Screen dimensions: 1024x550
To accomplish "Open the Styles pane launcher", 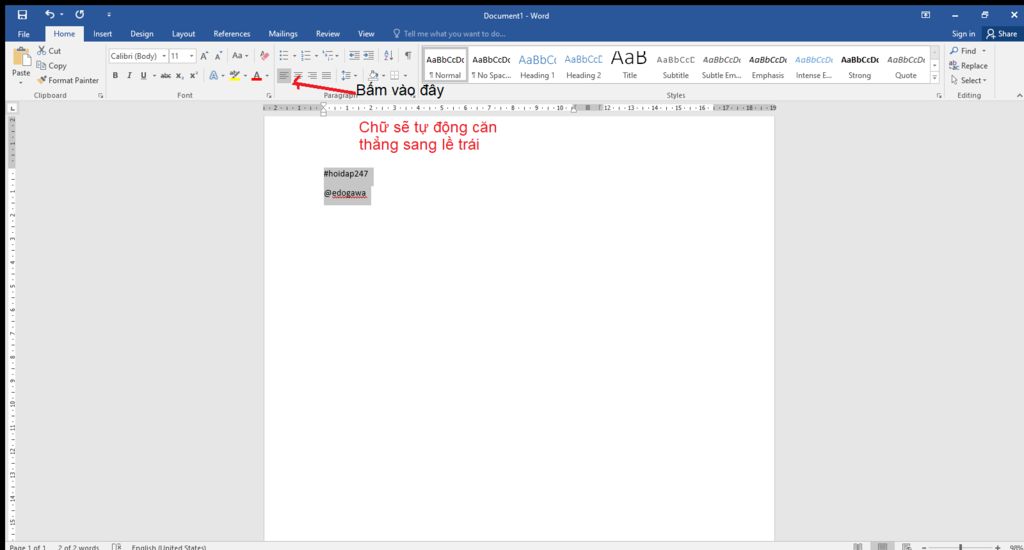I will (x=939, y=95).
